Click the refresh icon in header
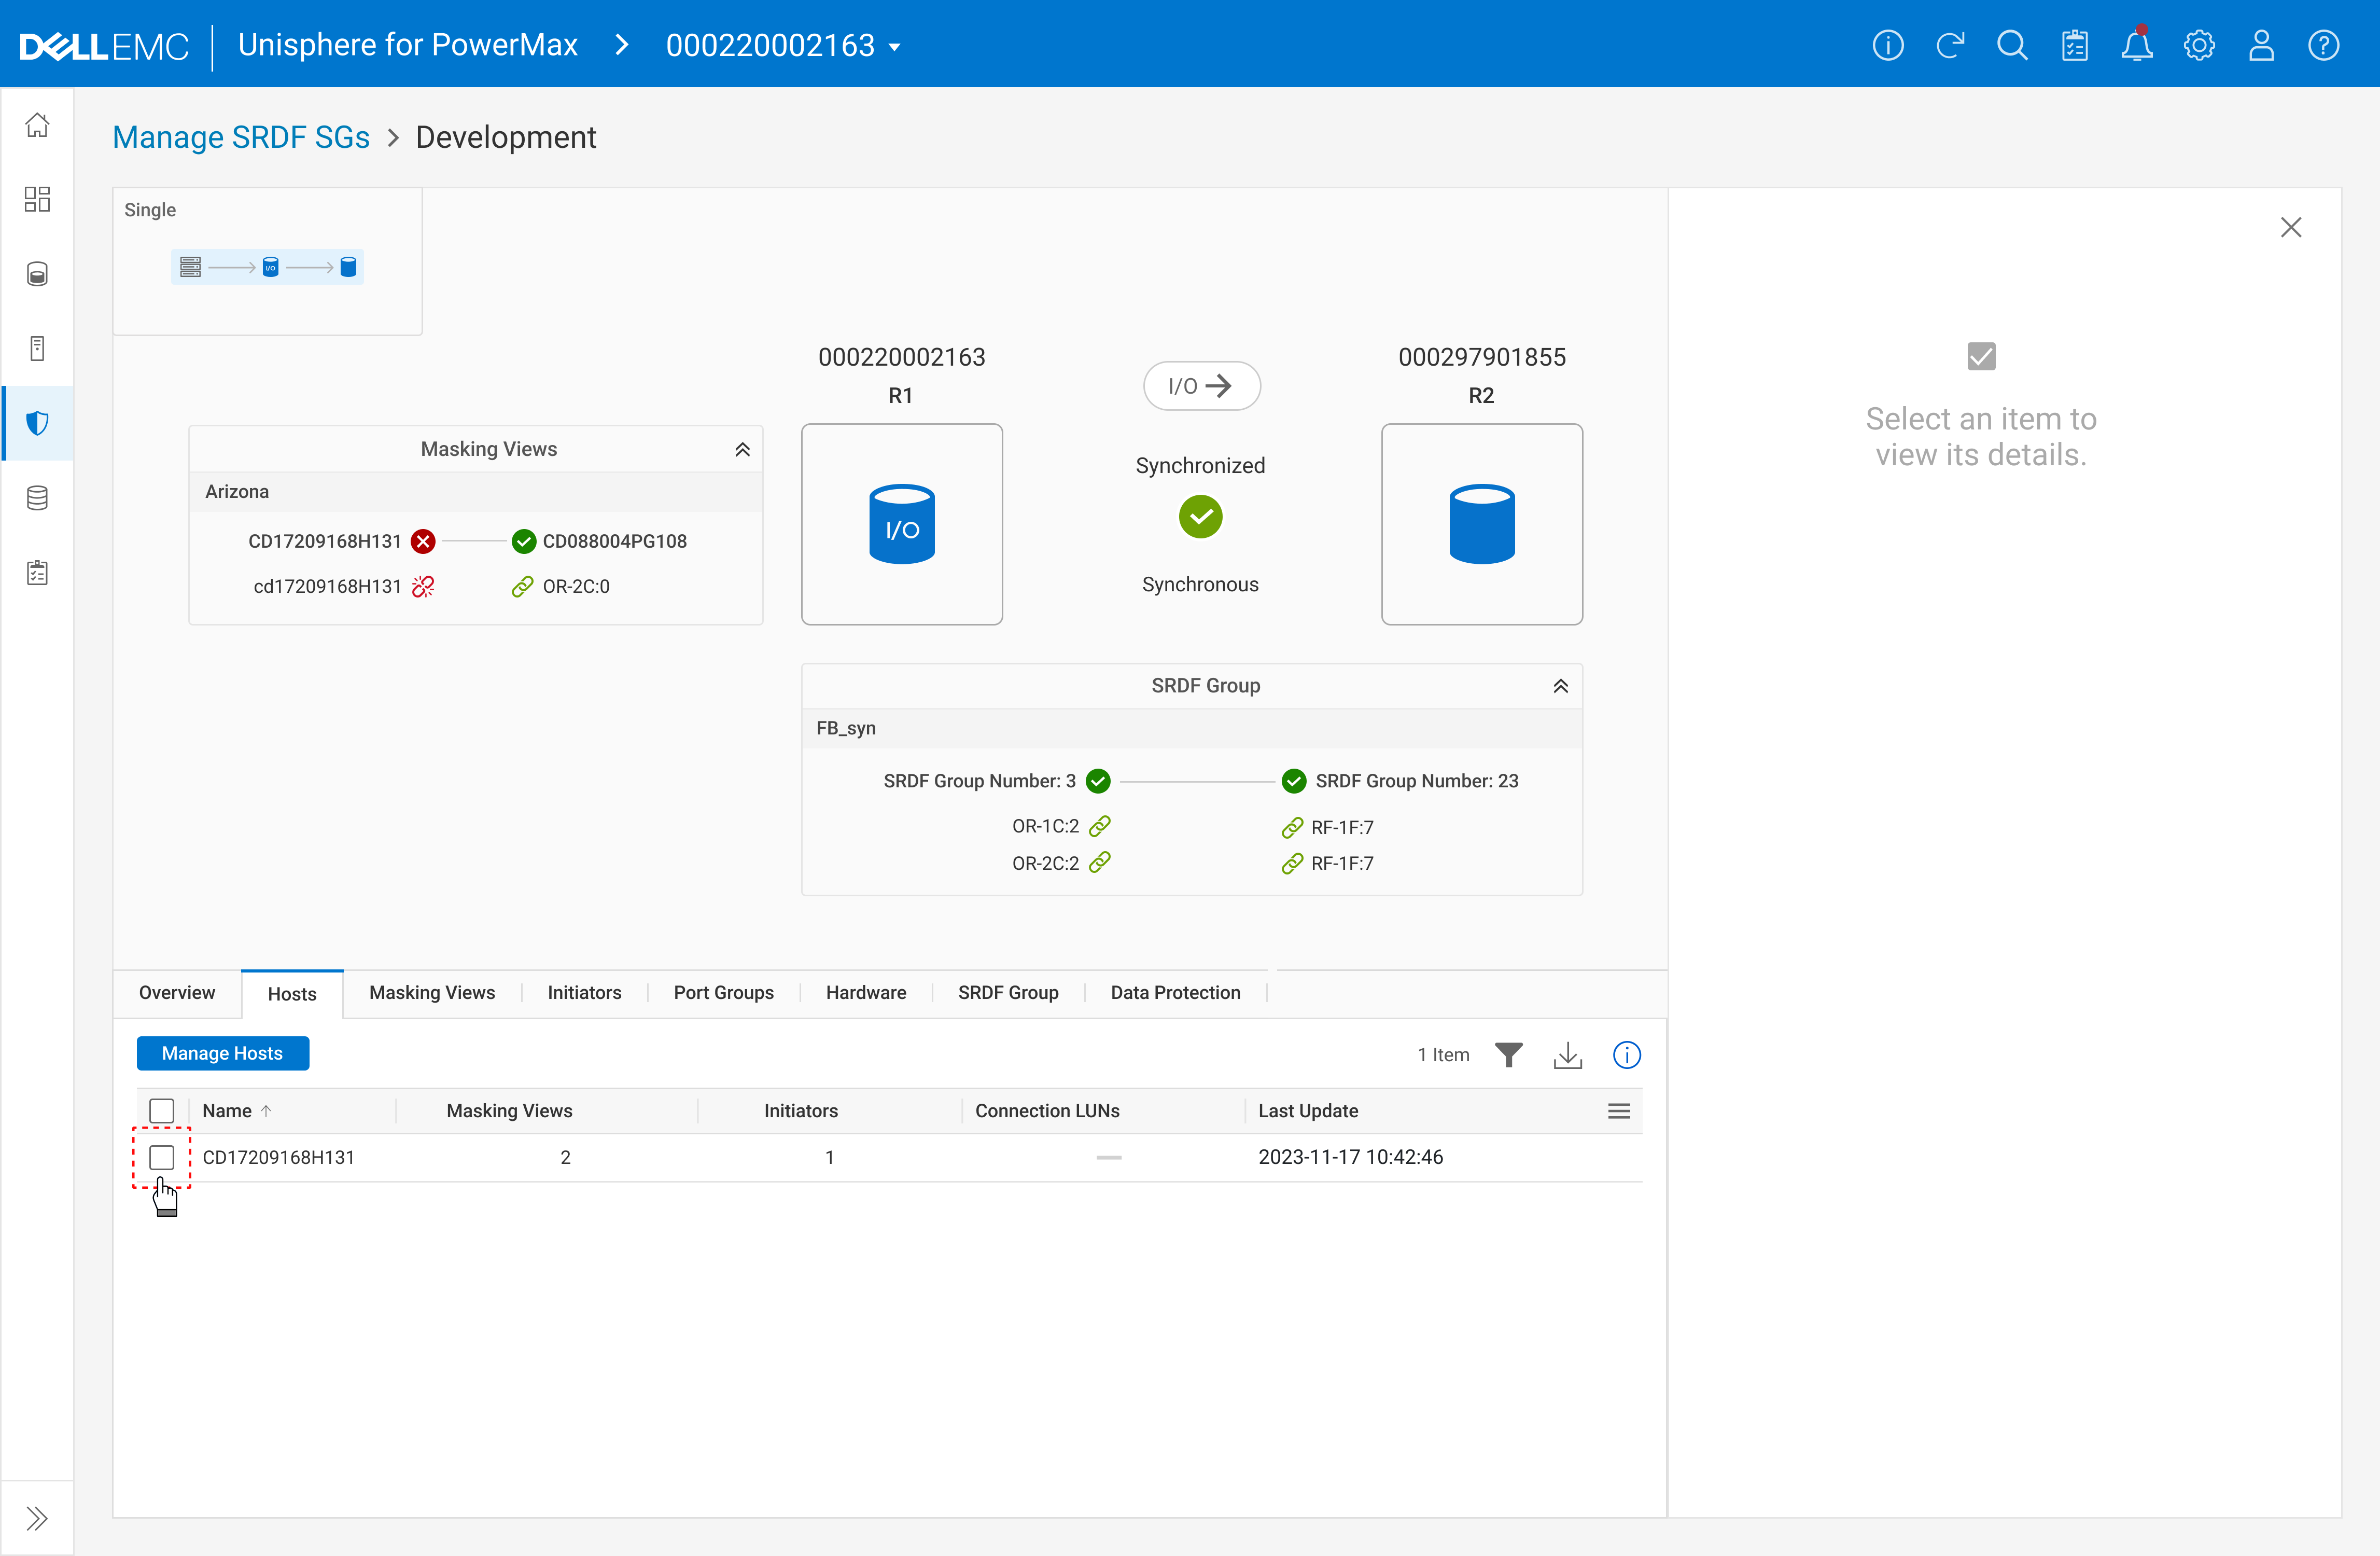Screen dimensions: 2380x1556 [x=1949, y=46]
